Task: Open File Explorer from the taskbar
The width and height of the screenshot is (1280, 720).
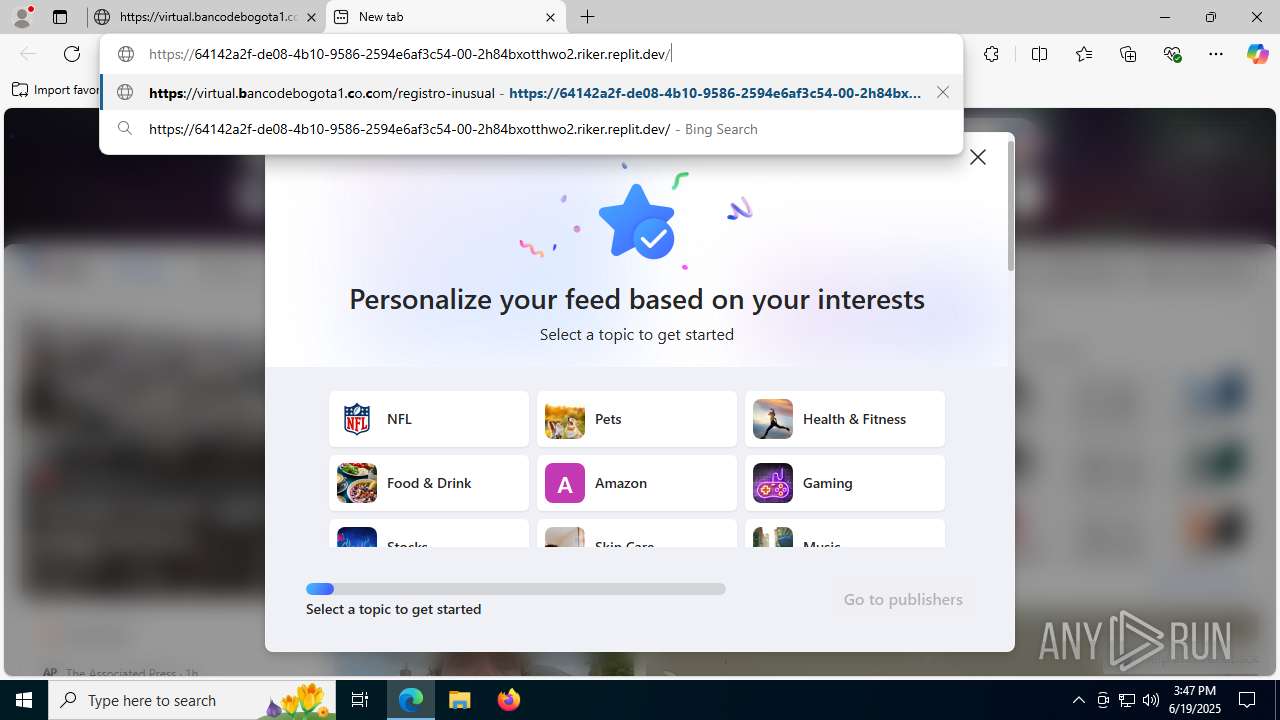Action: point(459,700)
